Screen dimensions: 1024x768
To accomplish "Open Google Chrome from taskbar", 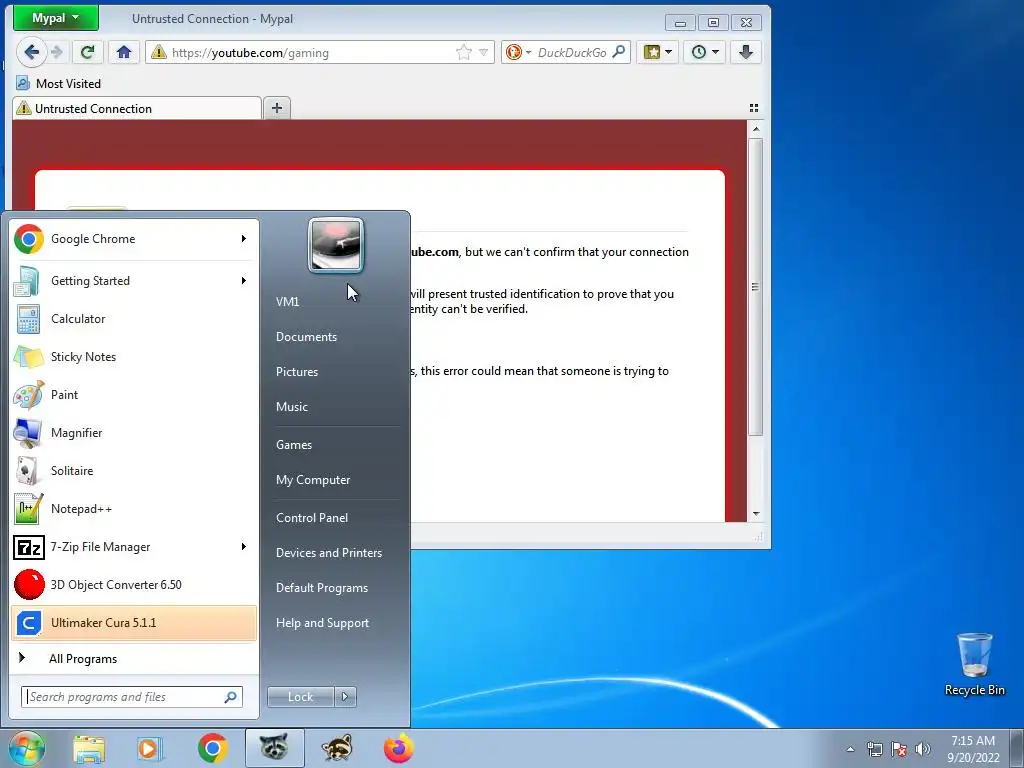I will coord(212,748).
